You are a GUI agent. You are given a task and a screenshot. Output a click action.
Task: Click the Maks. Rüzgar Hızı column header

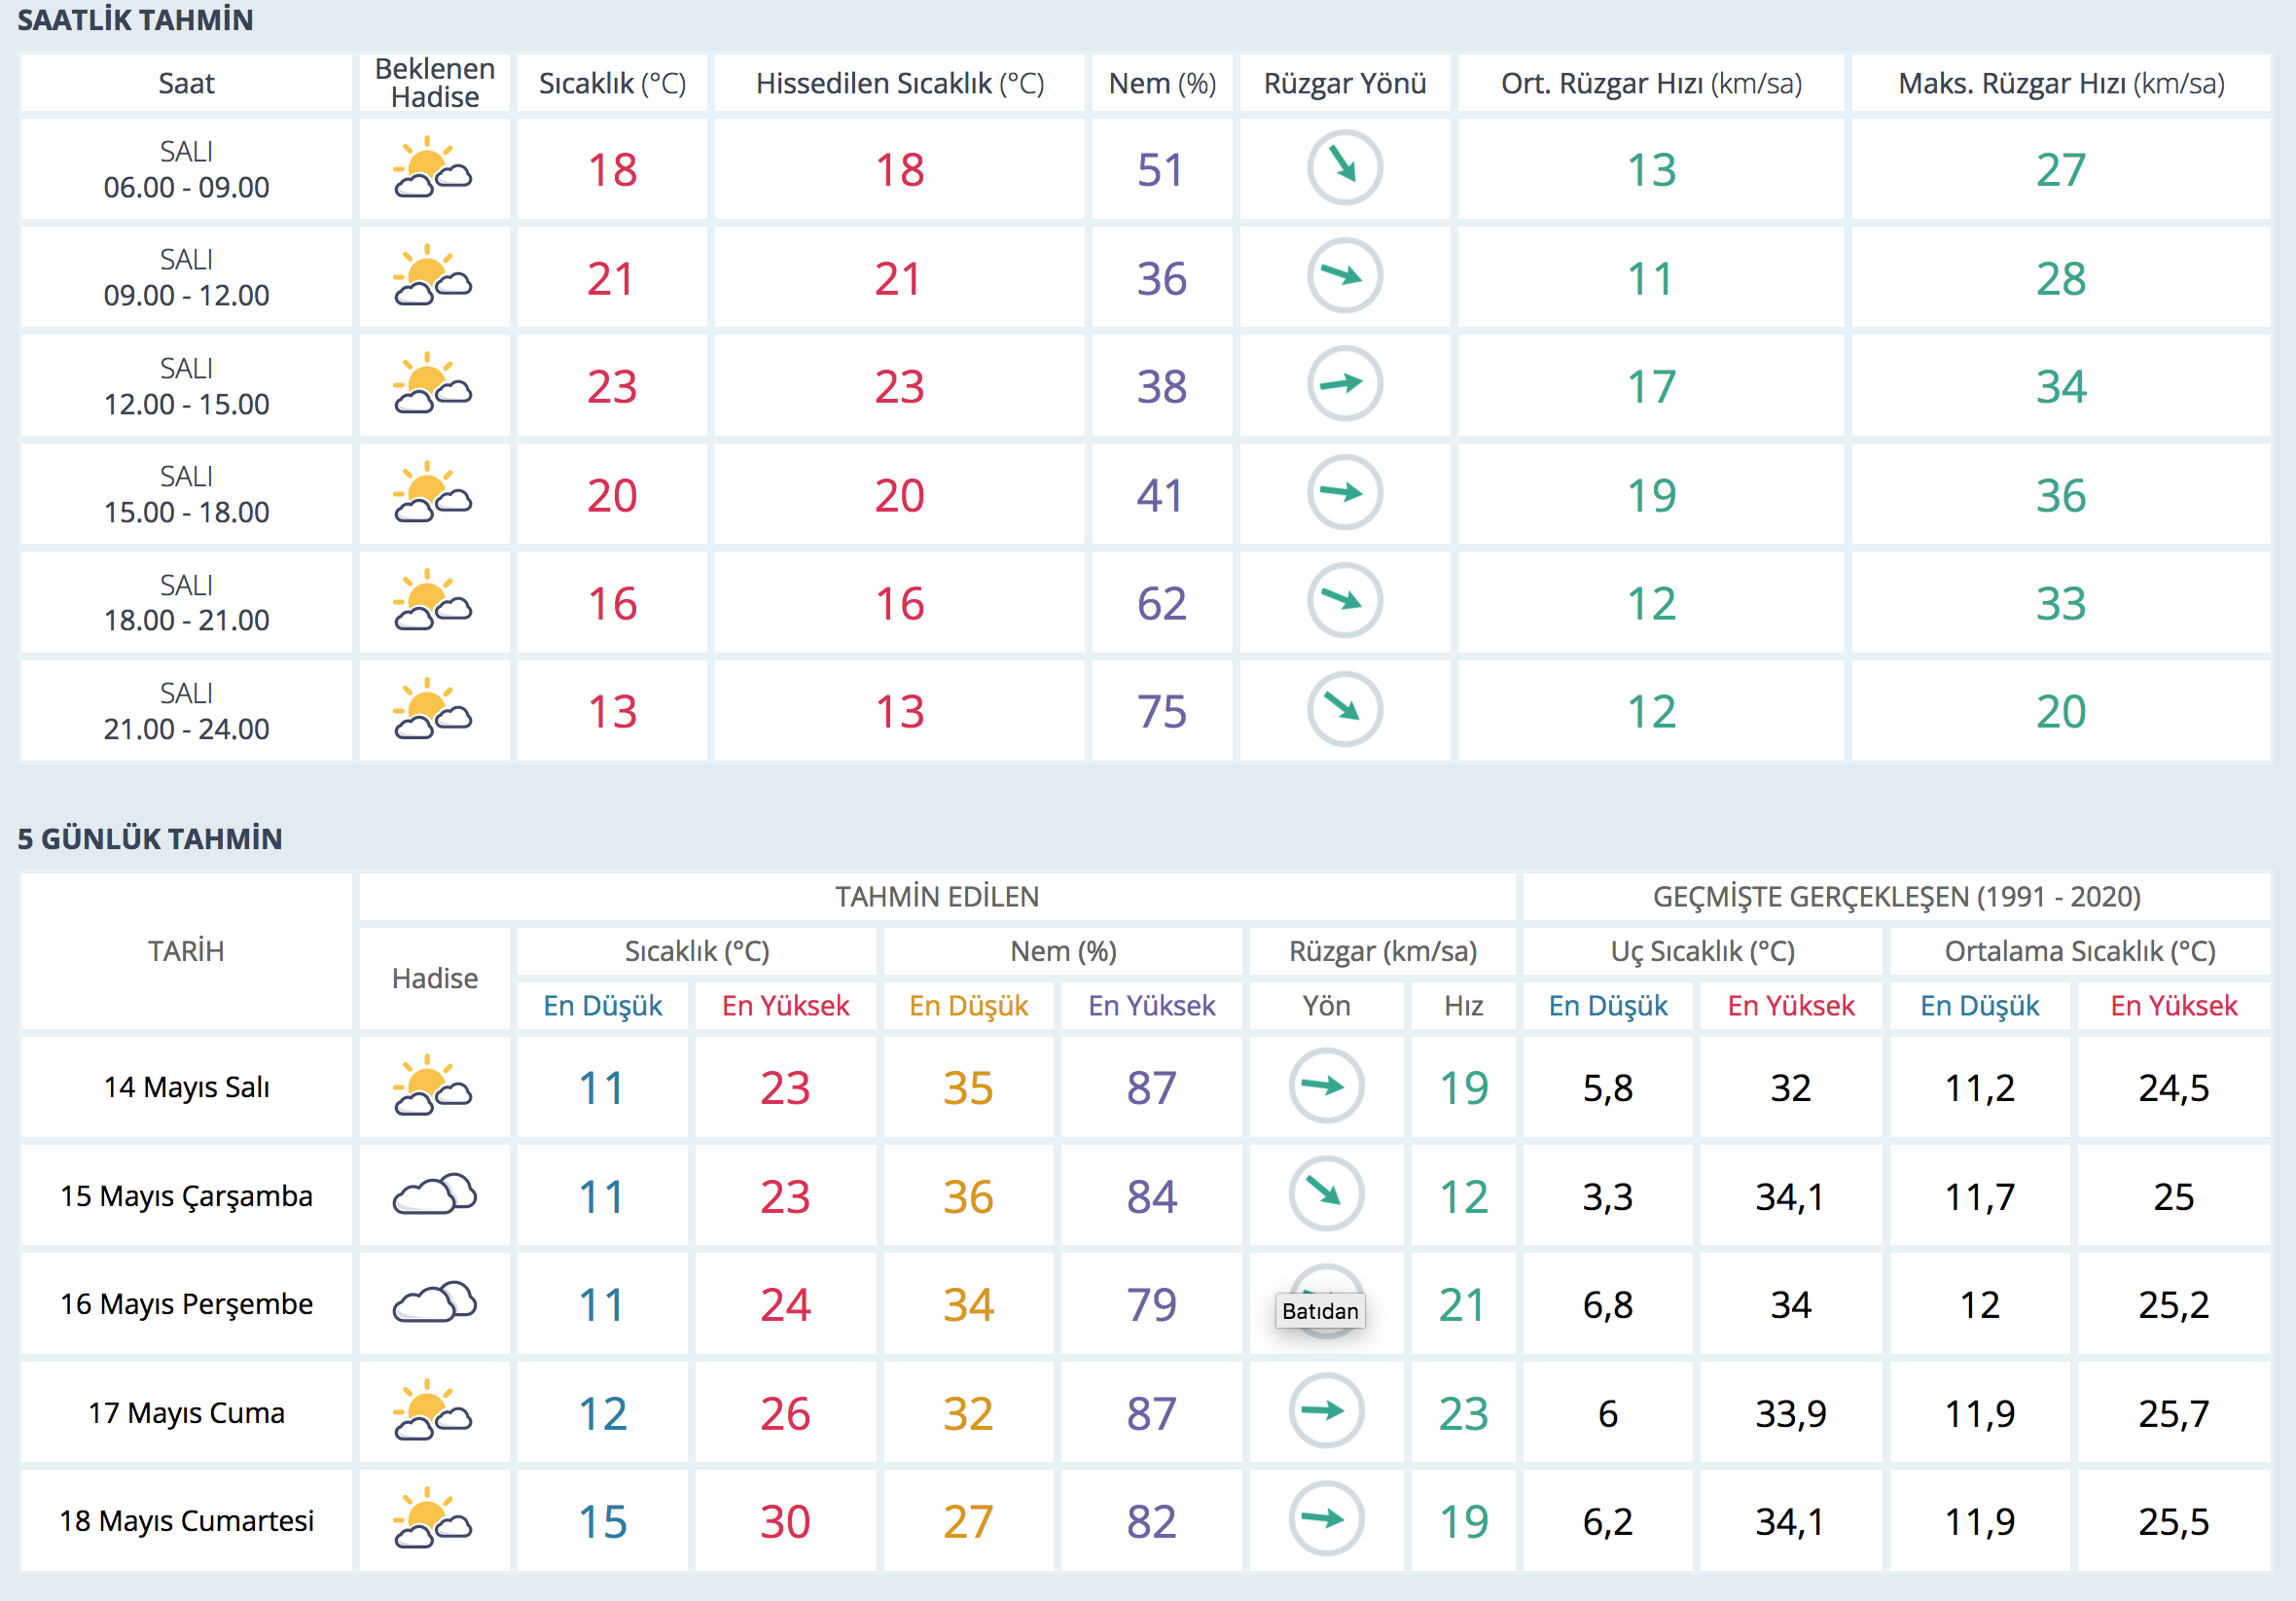[2060, 84]
